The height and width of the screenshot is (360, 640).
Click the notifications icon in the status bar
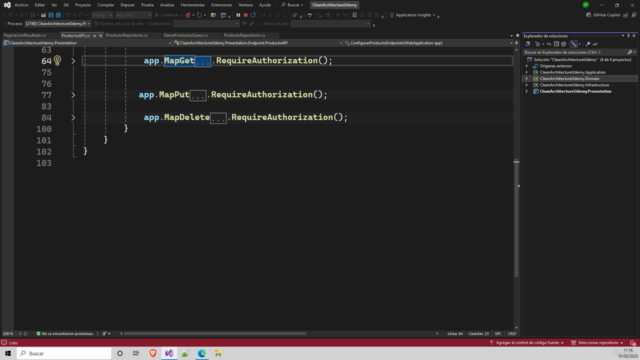click(633, 343)
